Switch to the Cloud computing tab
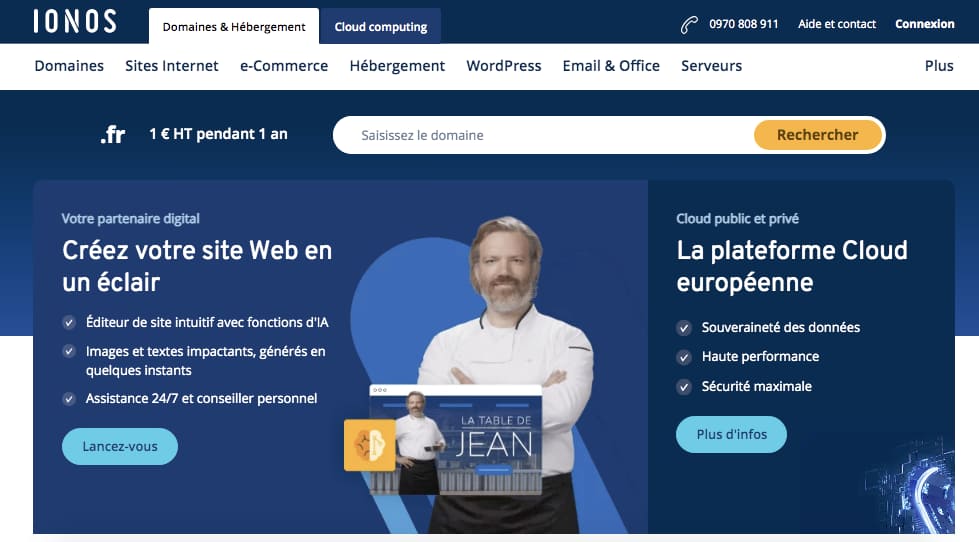Image resolution: width=979 pixels, height=542 pixels. point(380,26)
